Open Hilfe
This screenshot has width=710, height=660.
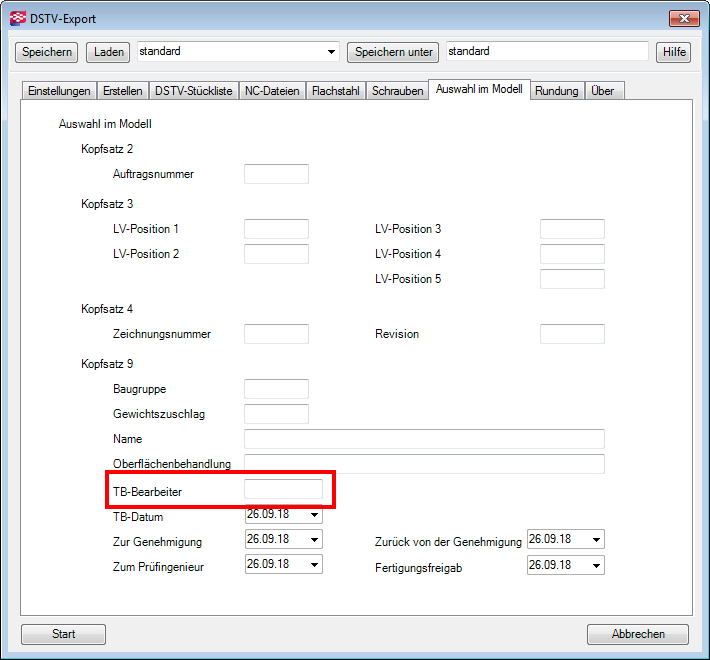[x=674, y=52]
